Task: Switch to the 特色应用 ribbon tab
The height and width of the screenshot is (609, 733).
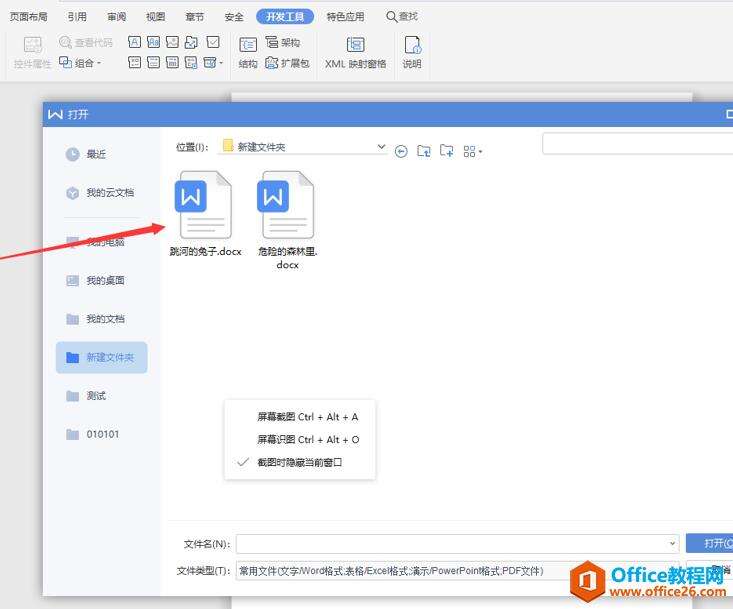Action: click(345, 17)
